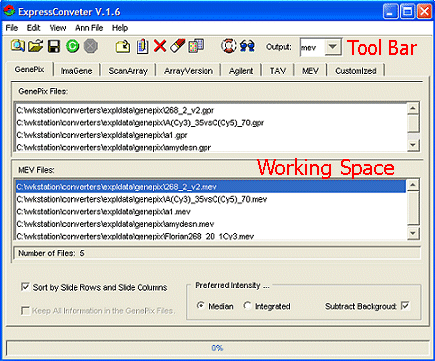Select the Median intensity radio button
This screenshot has width=435, height=361.
click(x=201, y=306)
